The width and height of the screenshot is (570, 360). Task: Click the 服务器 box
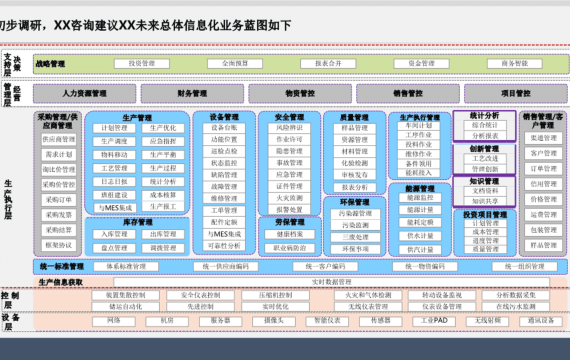tap(220, 321)
